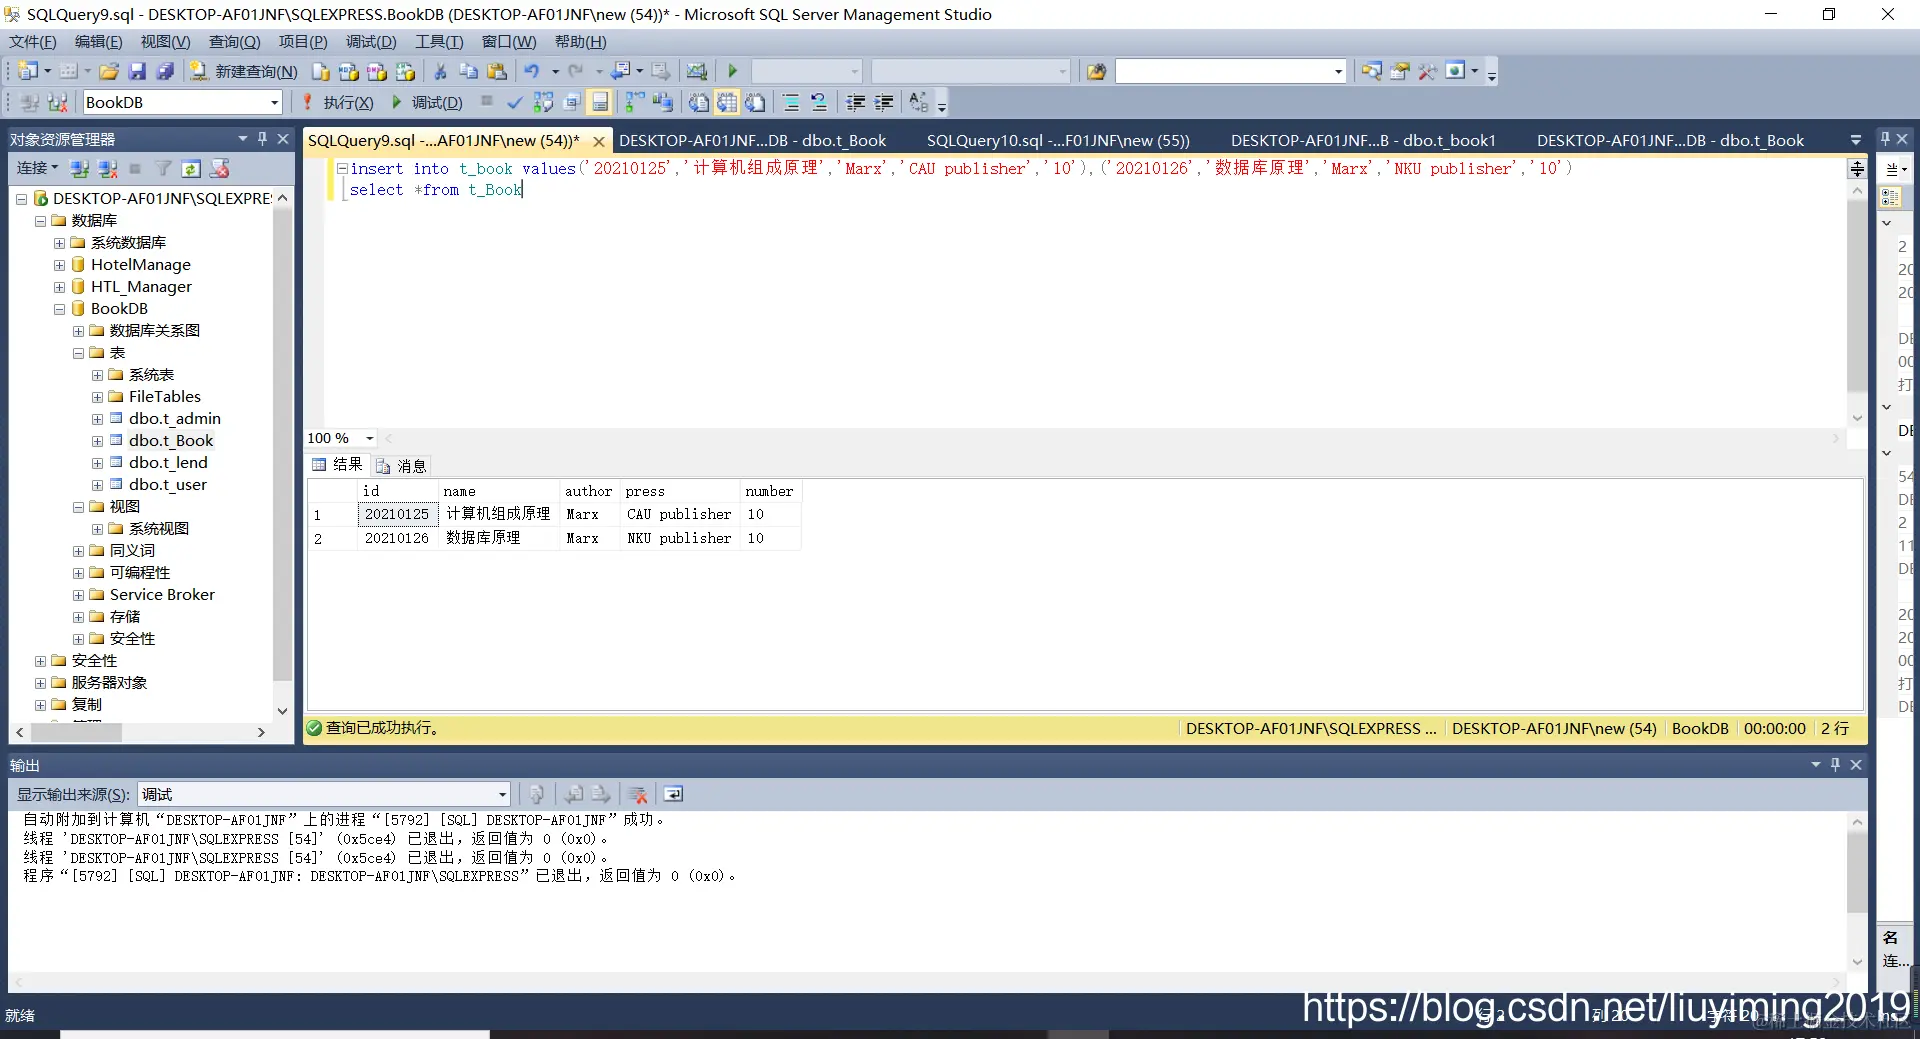Collapse the BookDB database node
This screenshot has width=1920, height=1039.
60,309
